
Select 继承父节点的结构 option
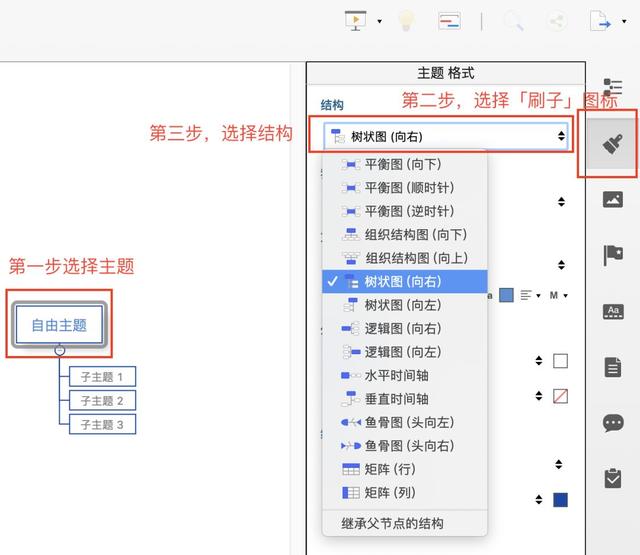point(405,523)
